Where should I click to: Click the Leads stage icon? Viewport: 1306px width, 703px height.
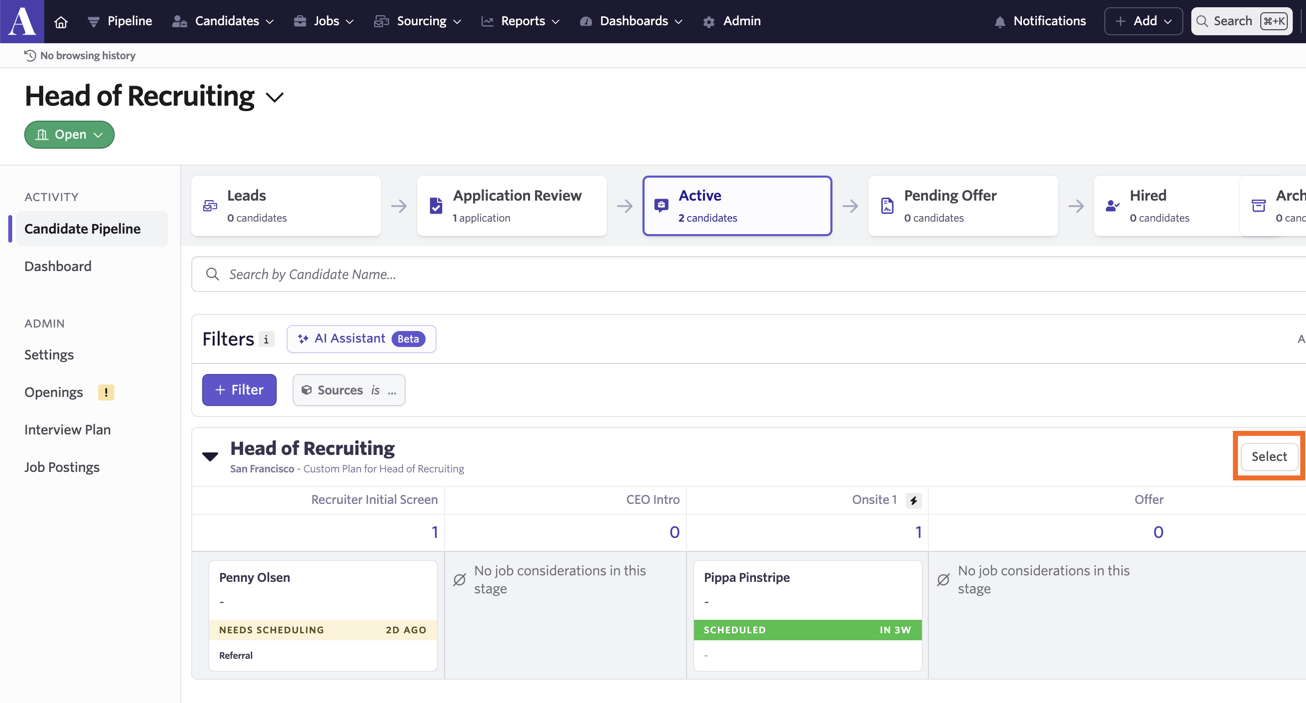210,206
